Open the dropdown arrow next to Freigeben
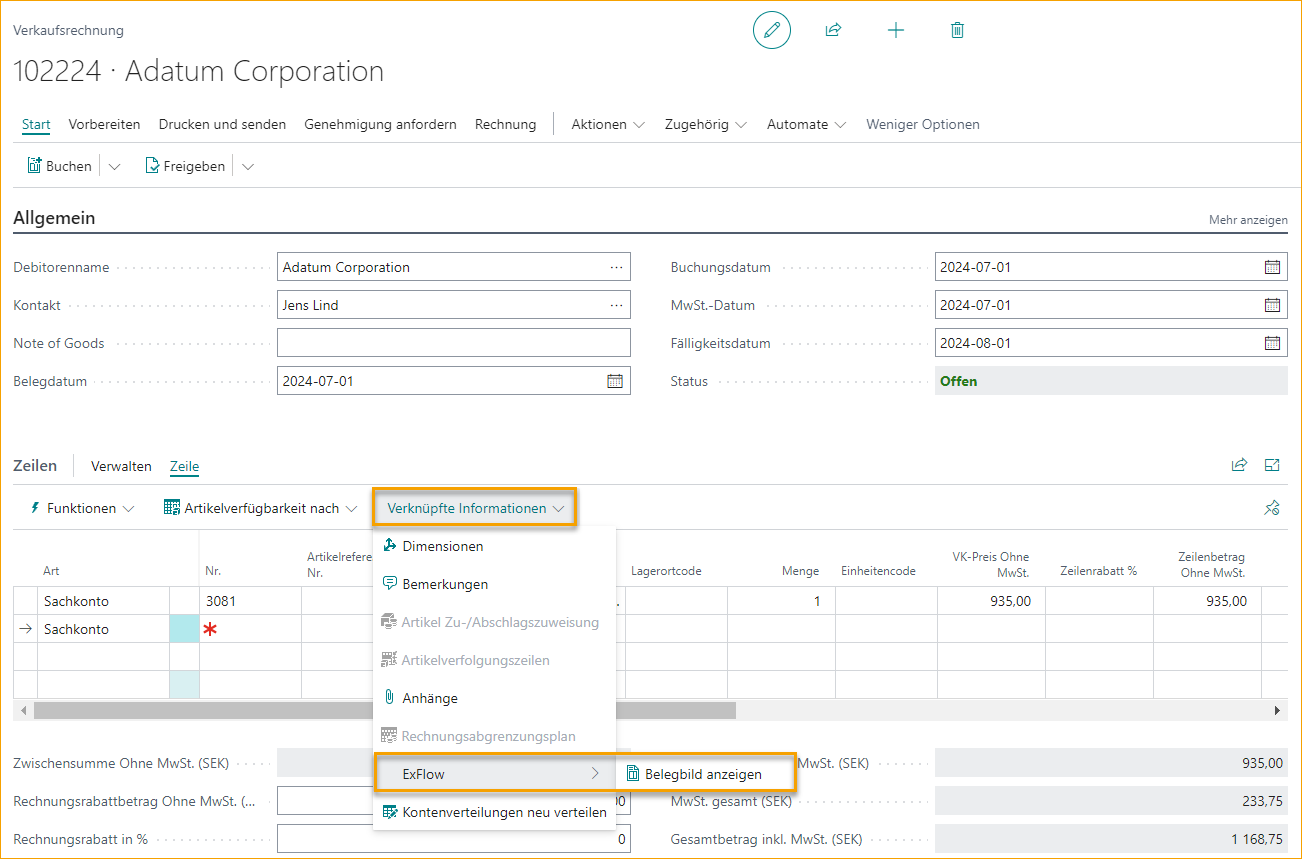1302x859 pixels. coord(248,167)
